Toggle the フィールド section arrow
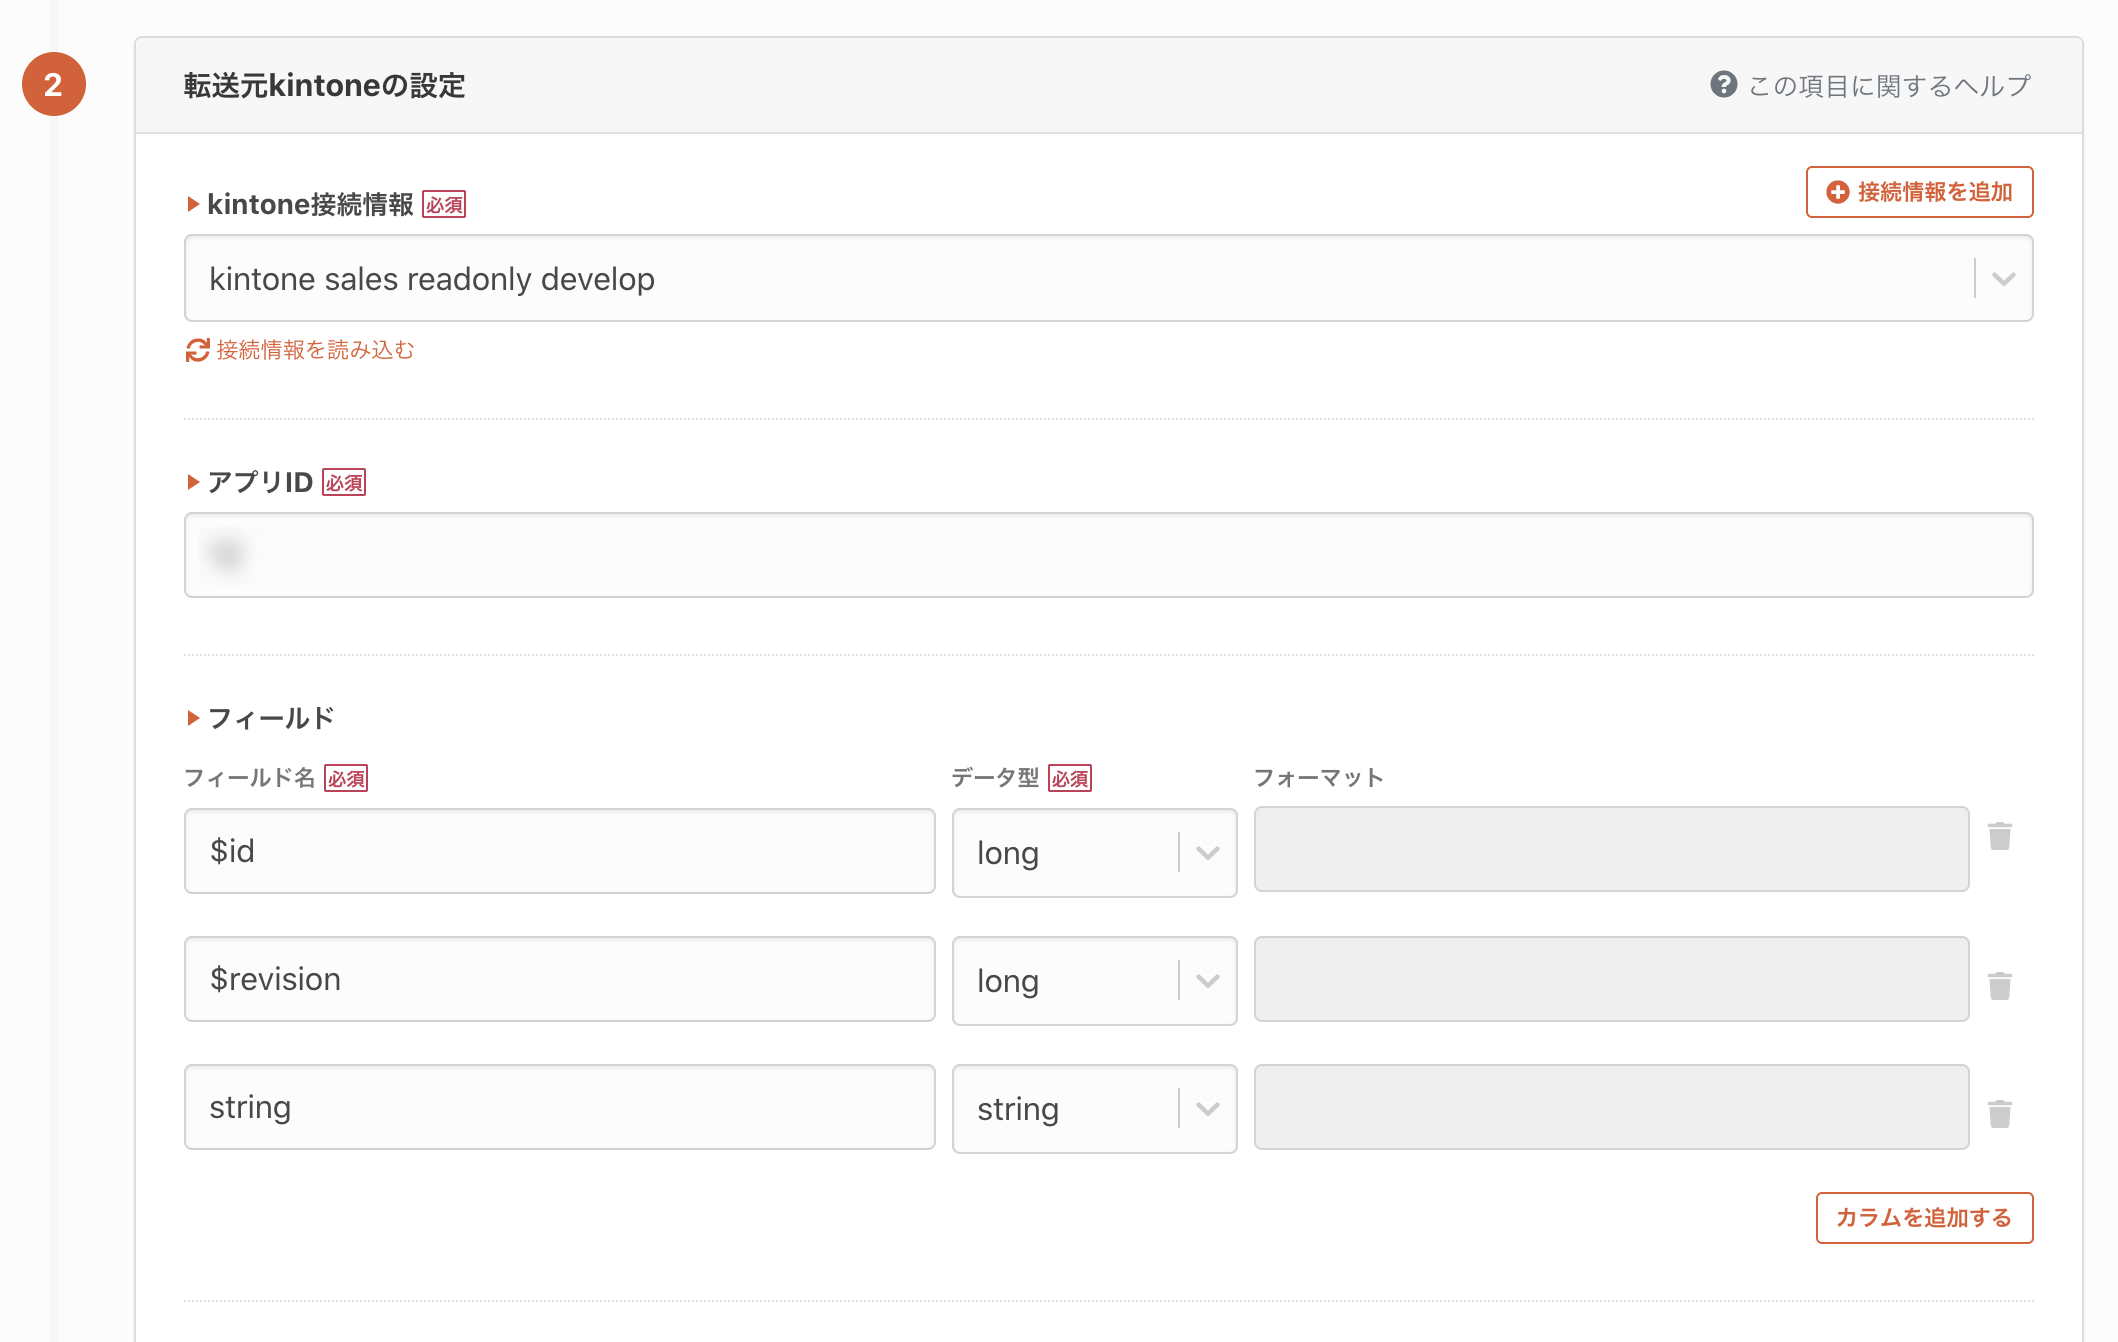2118x1342 pixels. tap(193, 718)
